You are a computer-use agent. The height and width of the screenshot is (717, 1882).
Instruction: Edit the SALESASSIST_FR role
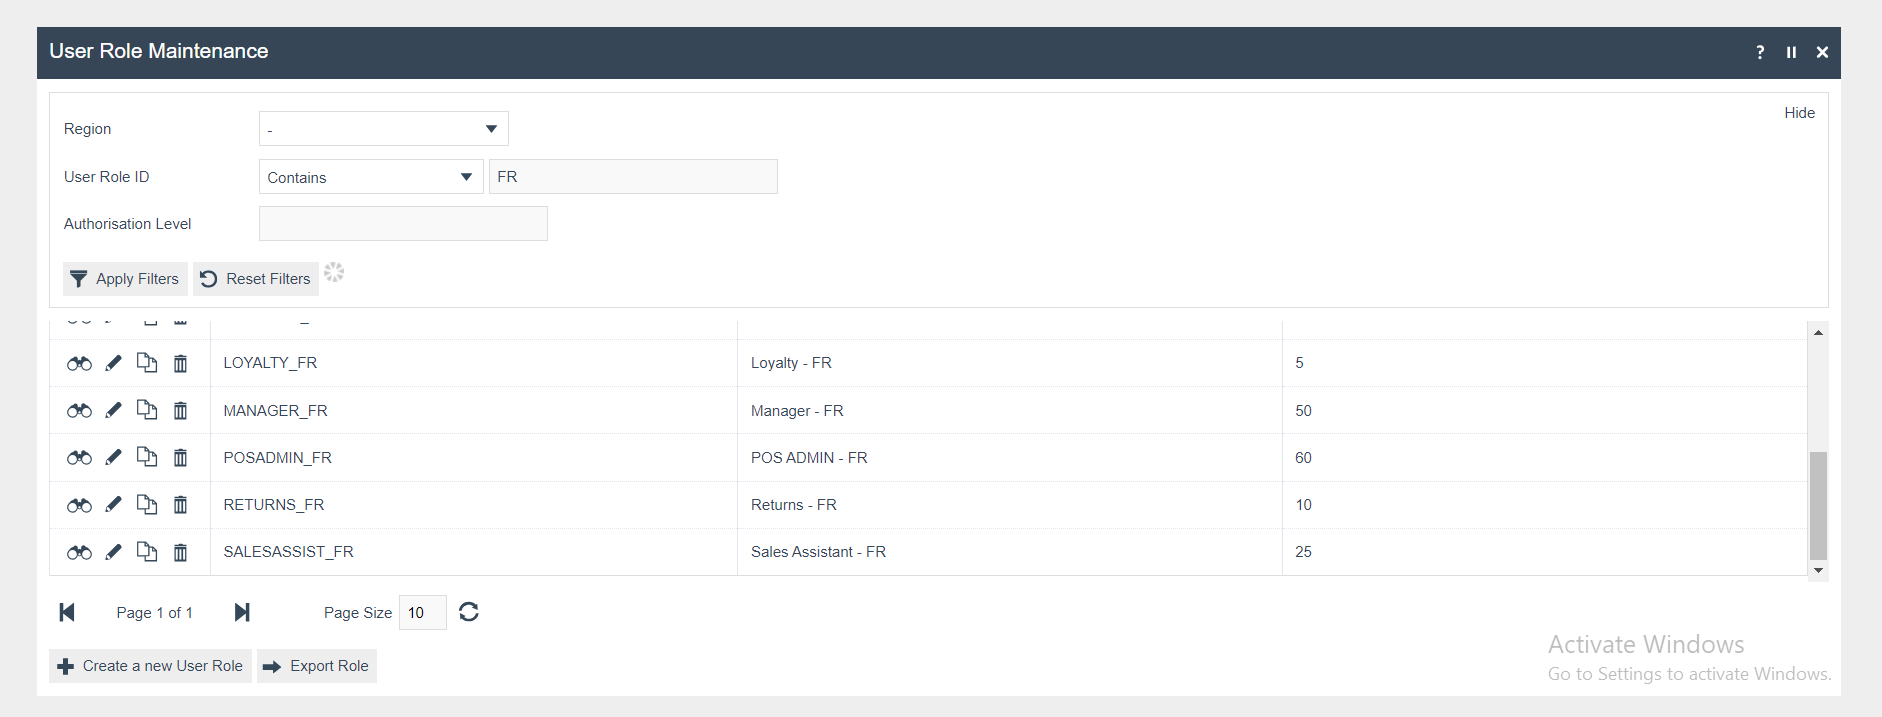click(x=113, y=552)
